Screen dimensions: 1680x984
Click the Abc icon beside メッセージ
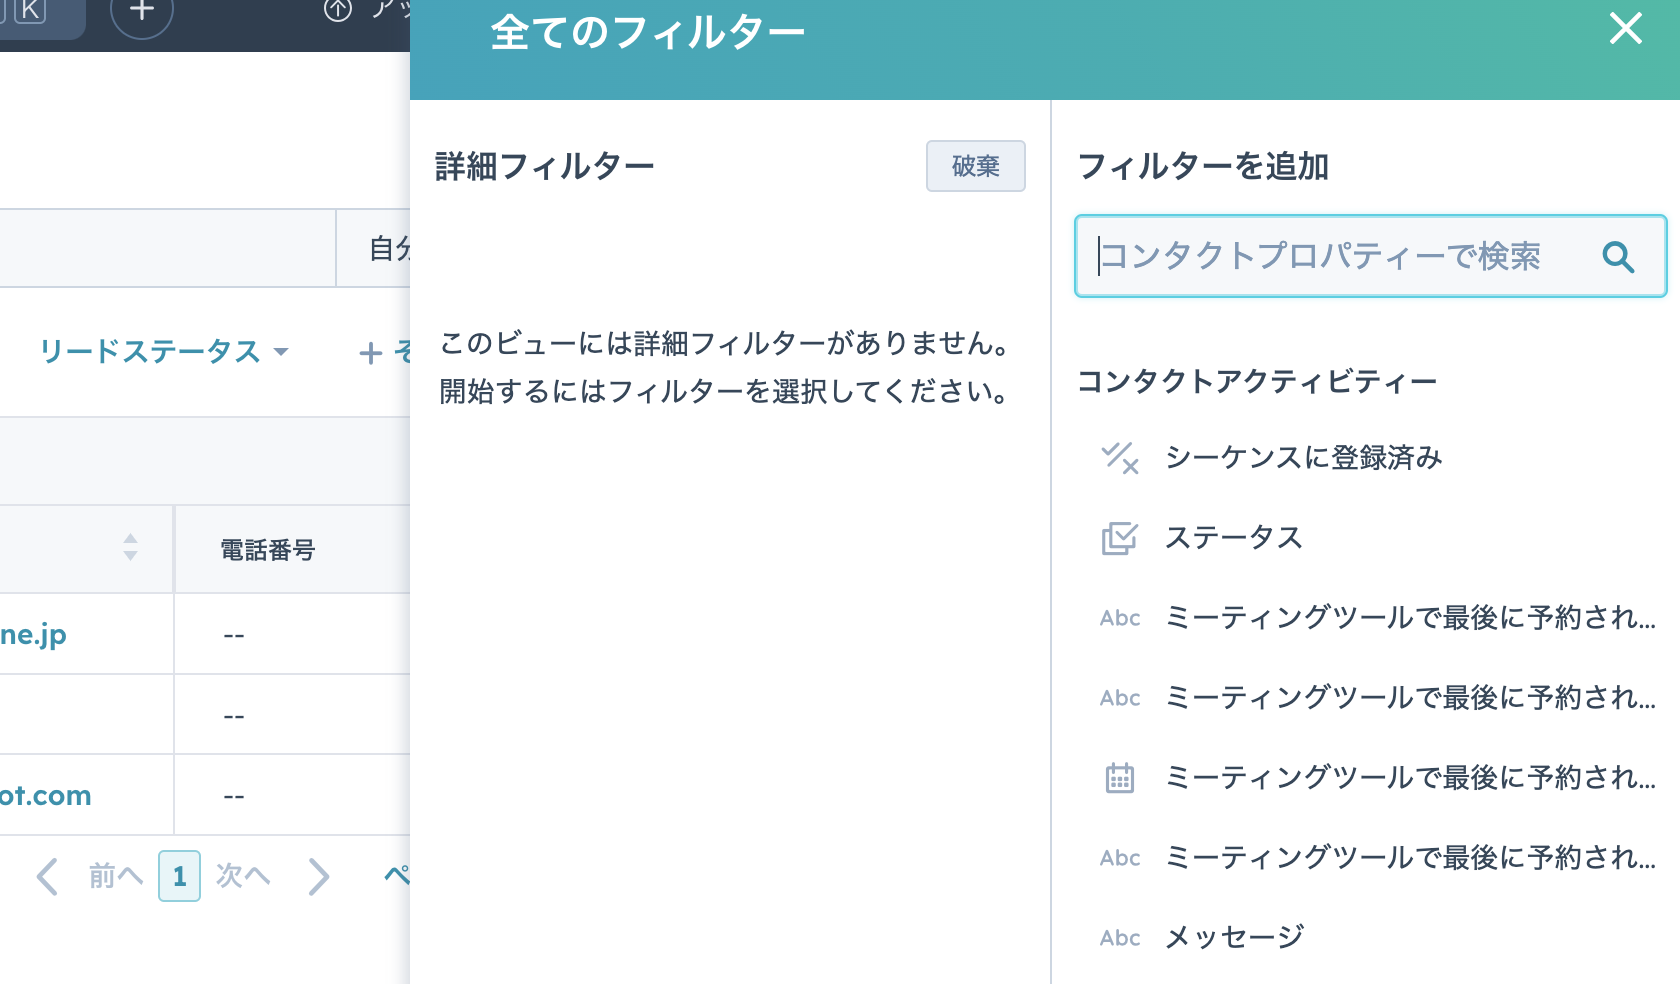tap(1120, 937)
